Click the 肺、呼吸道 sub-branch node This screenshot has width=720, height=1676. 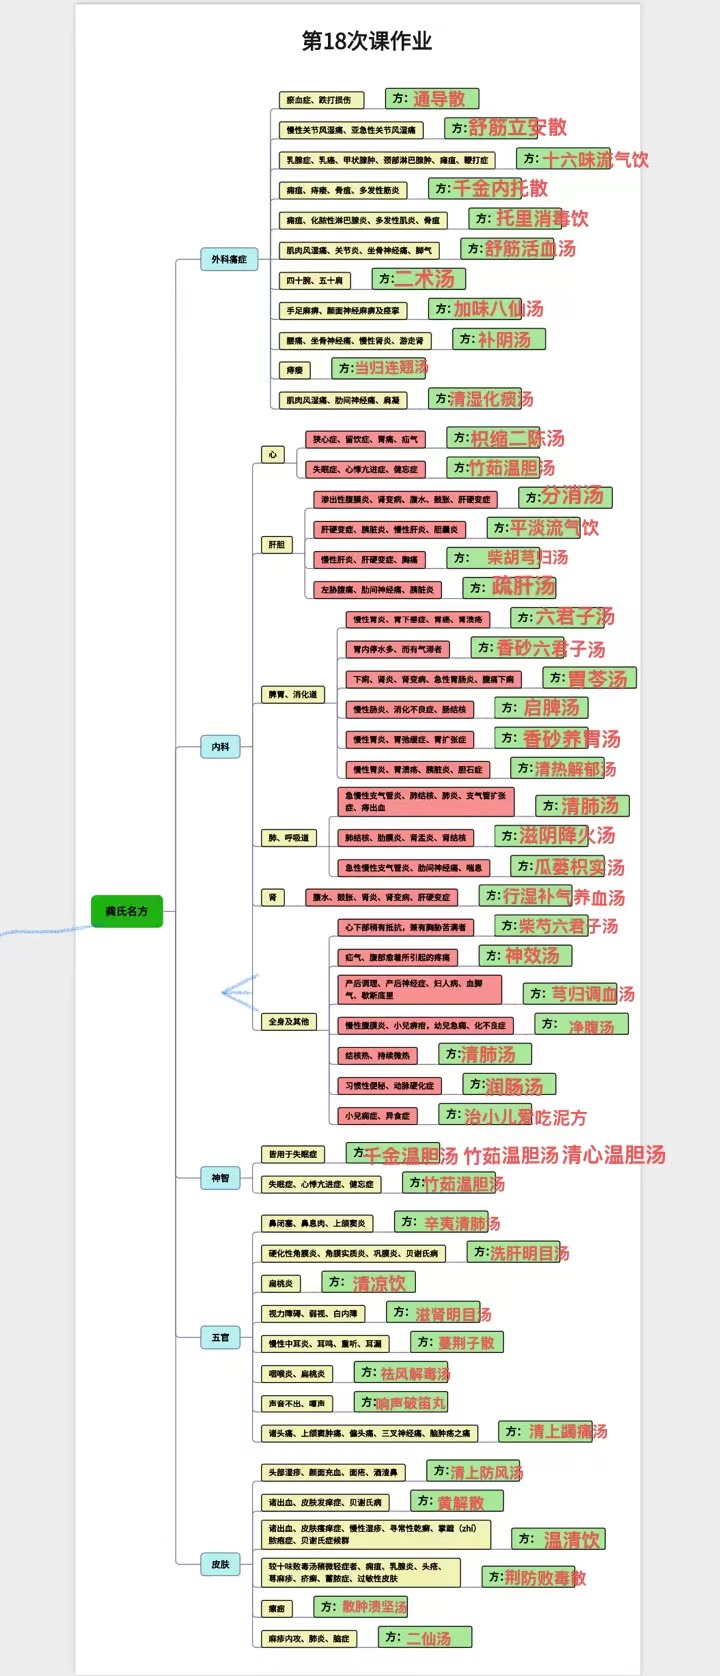(x=288, y=838)
